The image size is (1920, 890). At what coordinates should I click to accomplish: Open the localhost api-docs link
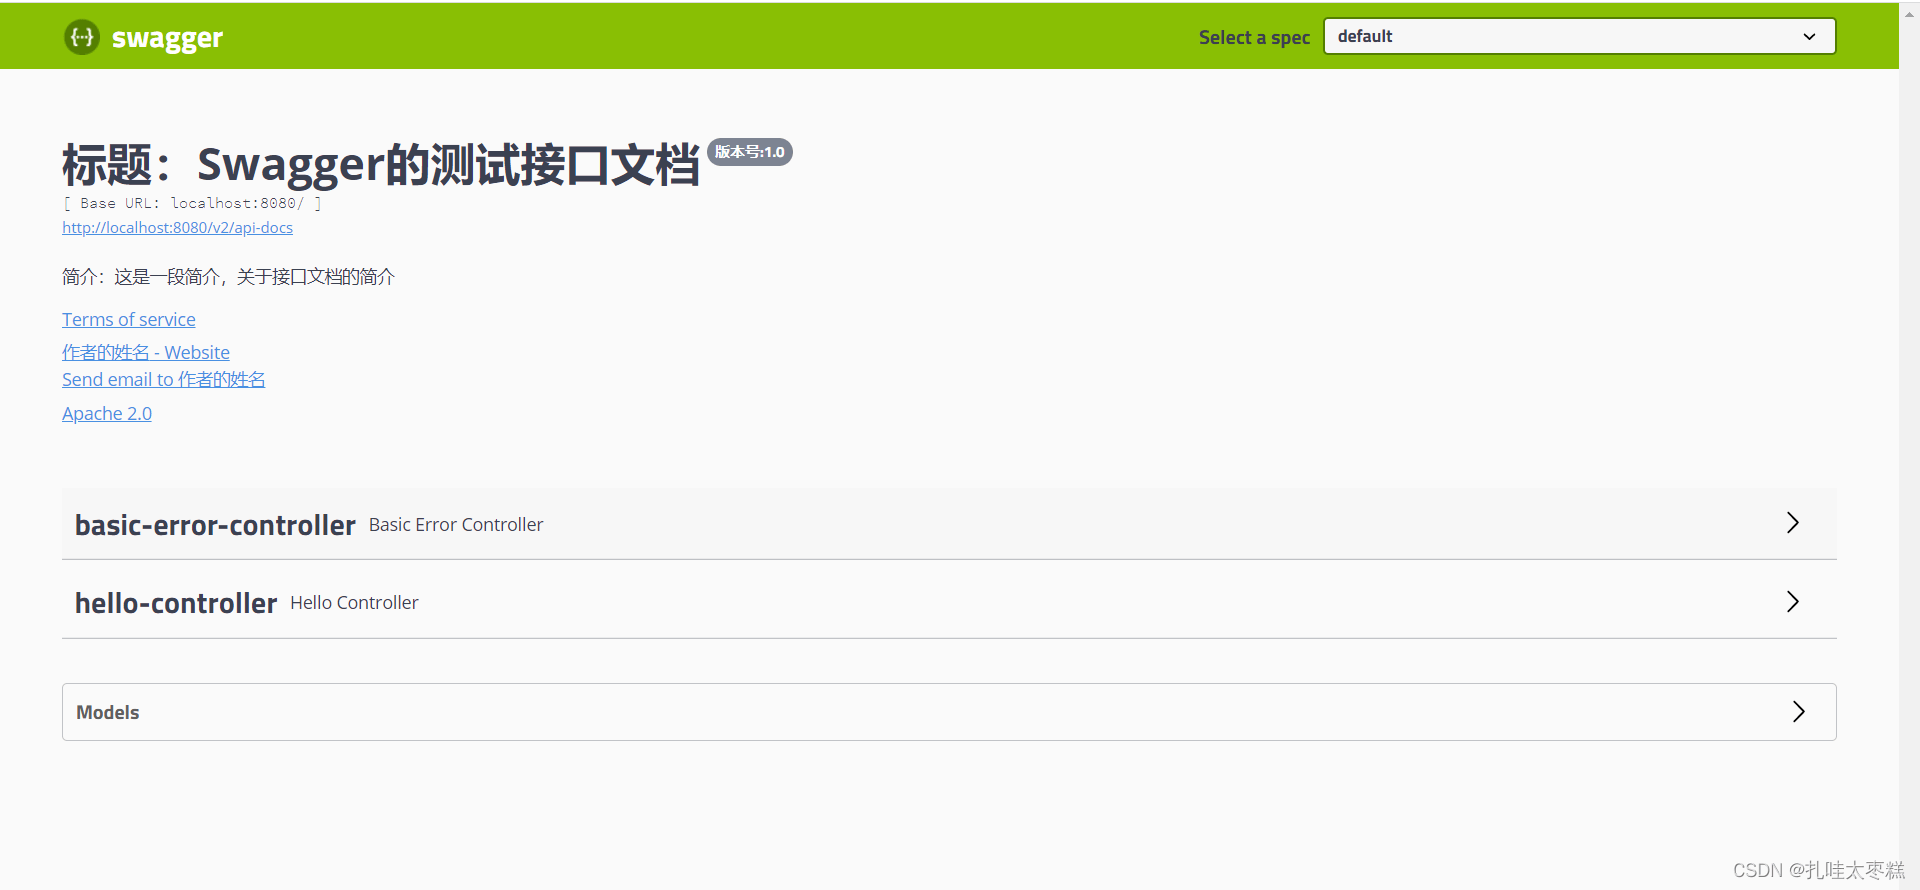click(x=177, y=228)
